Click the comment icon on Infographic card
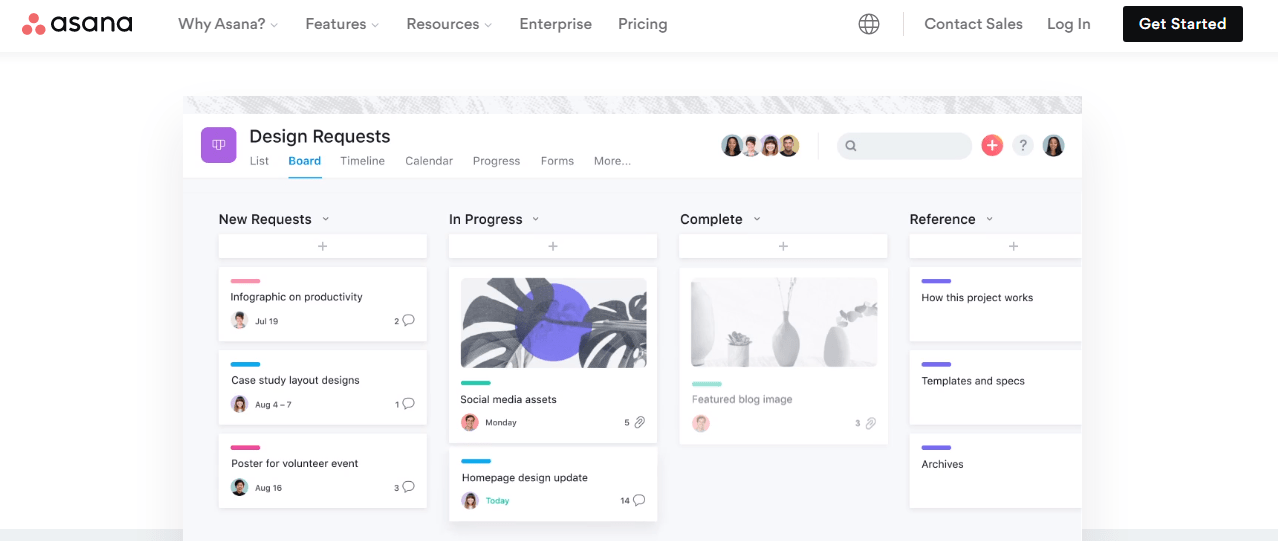 [408, 321]
